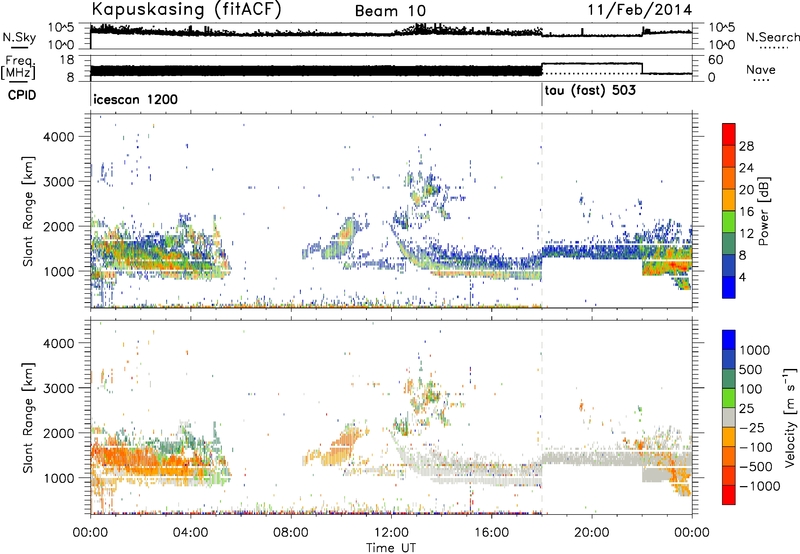Click the '28' value on Power scale
The width and height of the screenshot is (800, 554).
click(x=746, y=146)
